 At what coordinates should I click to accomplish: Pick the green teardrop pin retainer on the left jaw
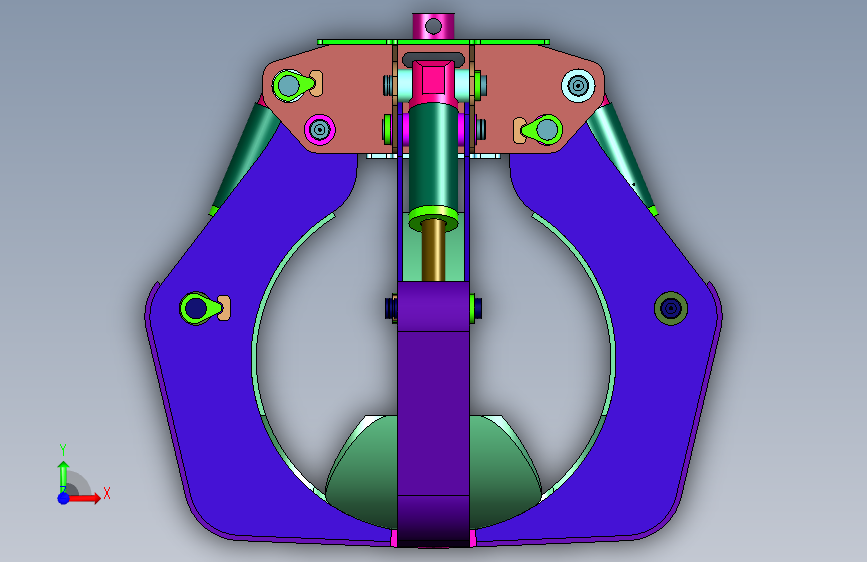click(x=199, y=308)
